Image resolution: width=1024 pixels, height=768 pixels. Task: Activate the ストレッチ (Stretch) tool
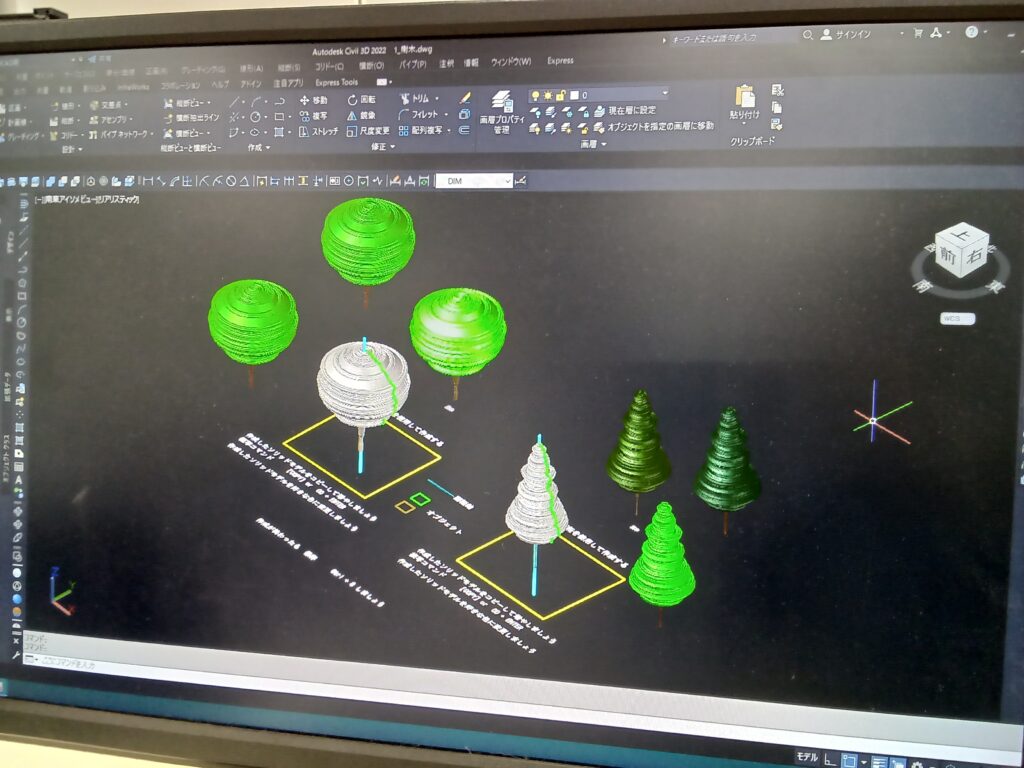tap(318, 131)
